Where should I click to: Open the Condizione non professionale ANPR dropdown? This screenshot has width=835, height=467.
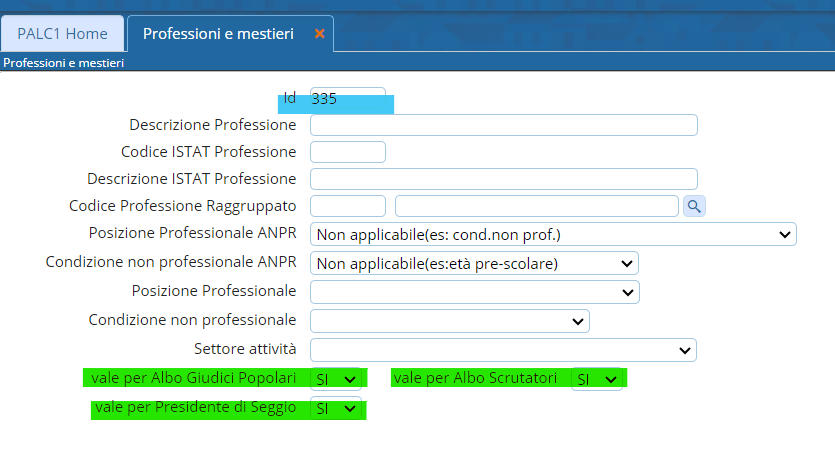pos(474,264)
